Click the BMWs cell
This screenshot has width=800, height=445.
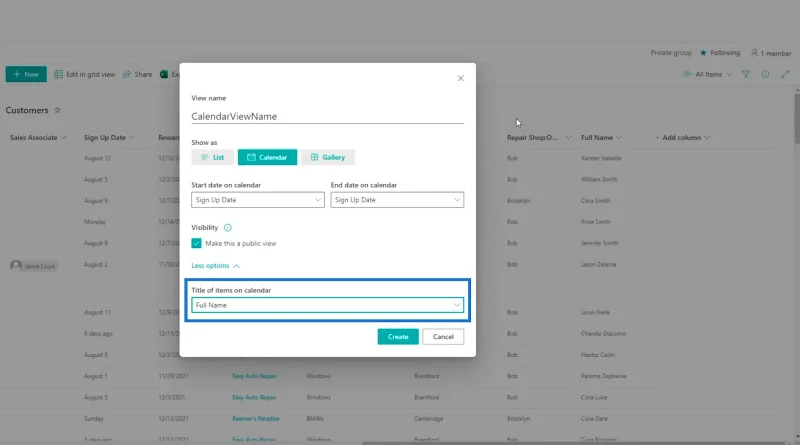pyautogui.click(x=314, y=418)
